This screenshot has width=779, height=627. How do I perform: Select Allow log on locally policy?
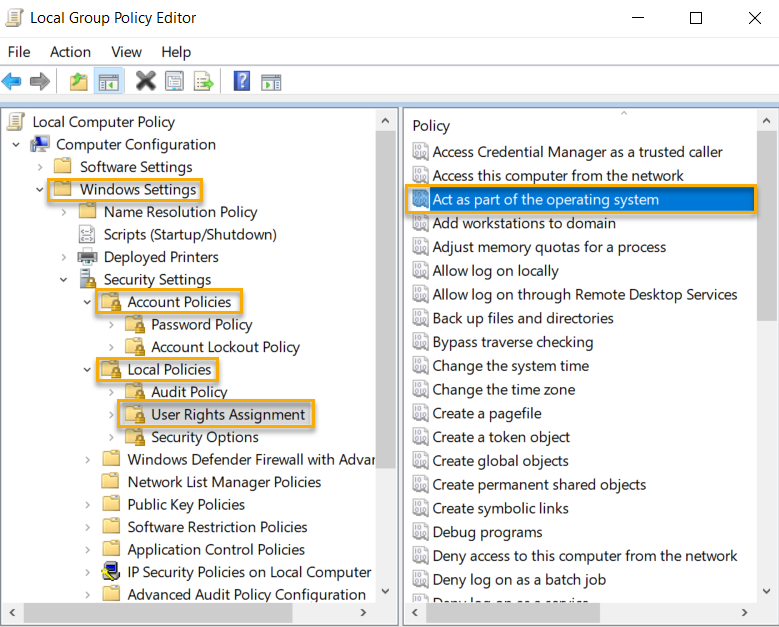(x=495, y=271)
